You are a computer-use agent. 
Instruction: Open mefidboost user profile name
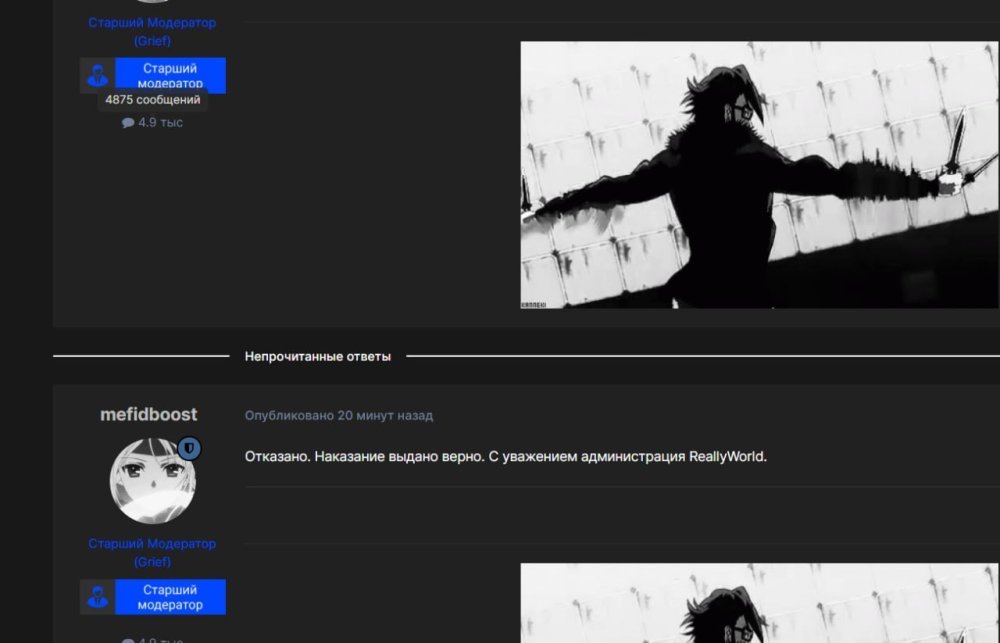pyautogui.click(x=149, y=415)
